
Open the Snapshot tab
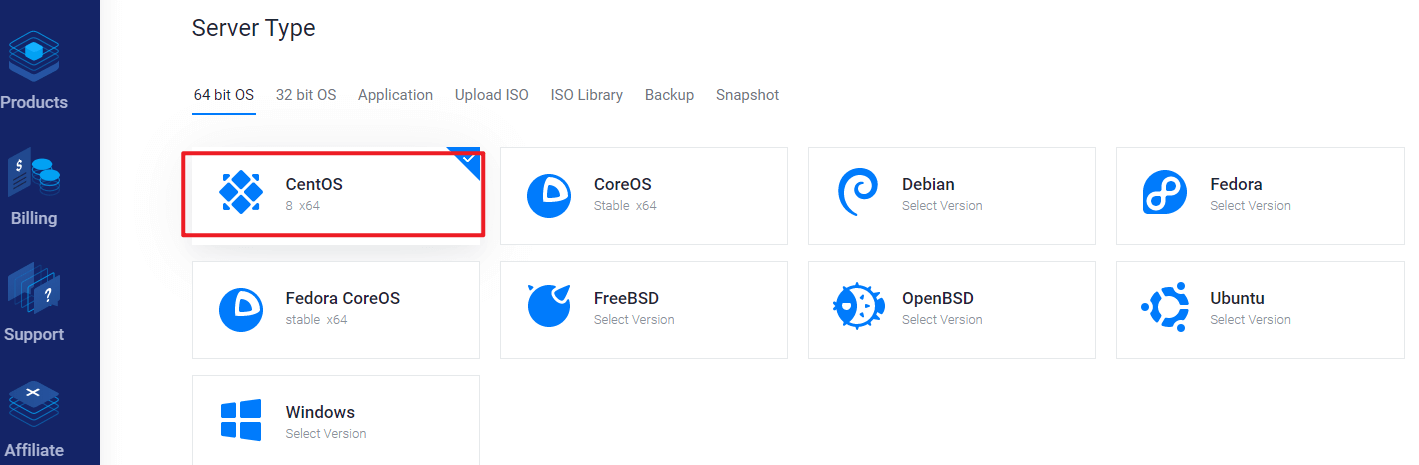747,95
